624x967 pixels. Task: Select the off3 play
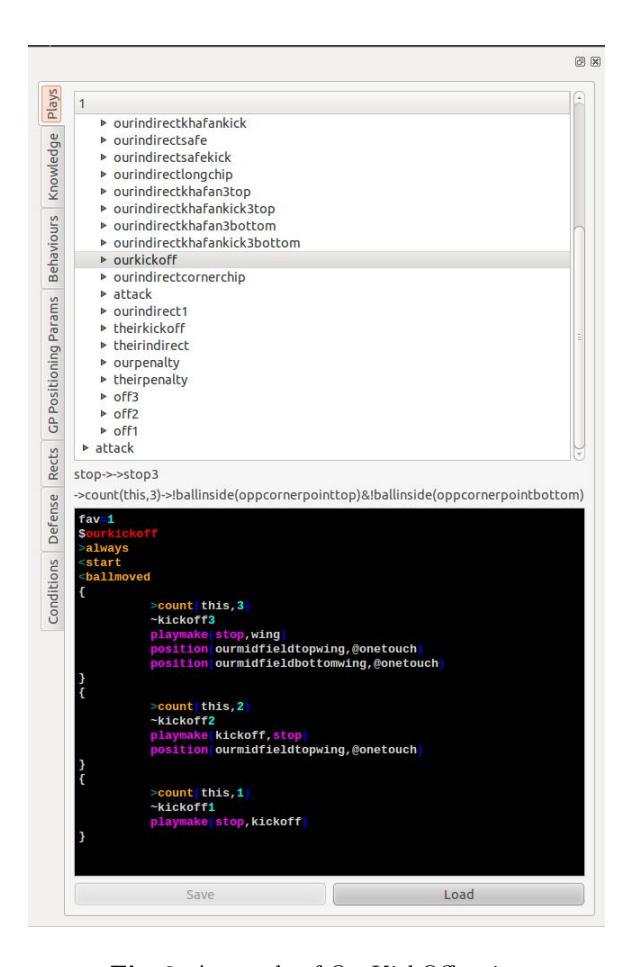[126, 397]
